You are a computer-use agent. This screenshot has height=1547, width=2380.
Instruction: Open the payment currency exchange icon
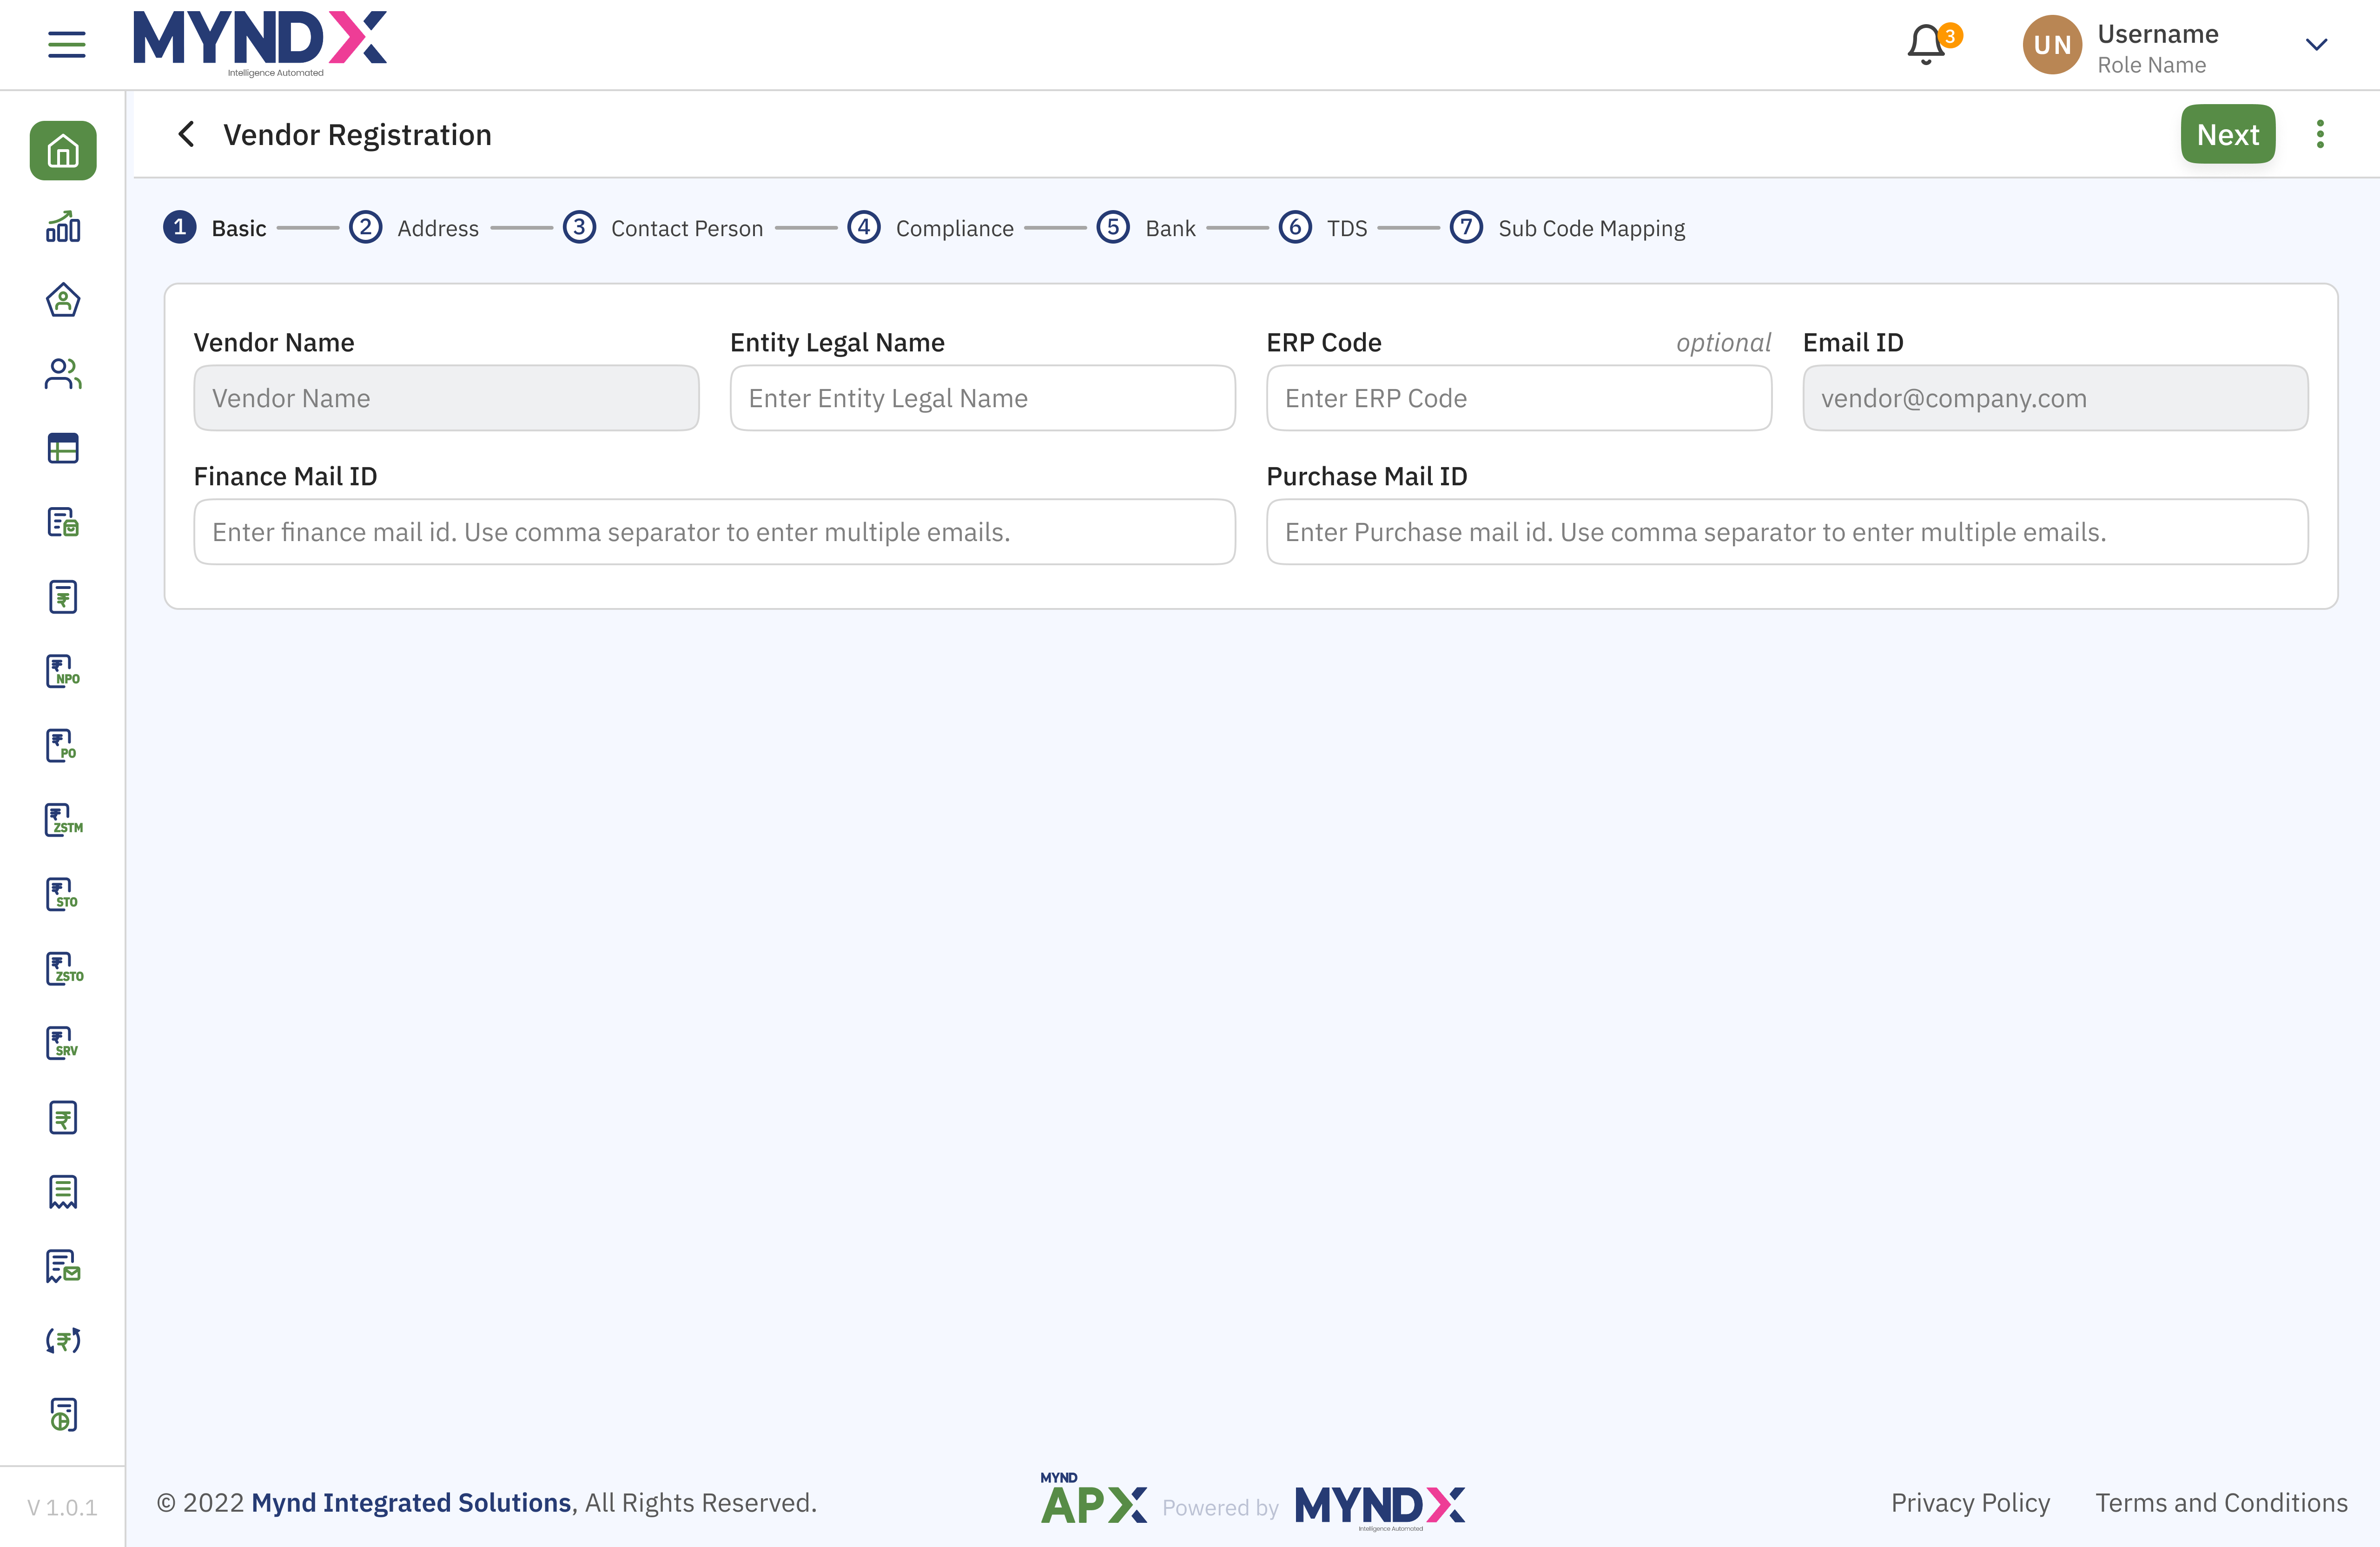coord(63,1340)
